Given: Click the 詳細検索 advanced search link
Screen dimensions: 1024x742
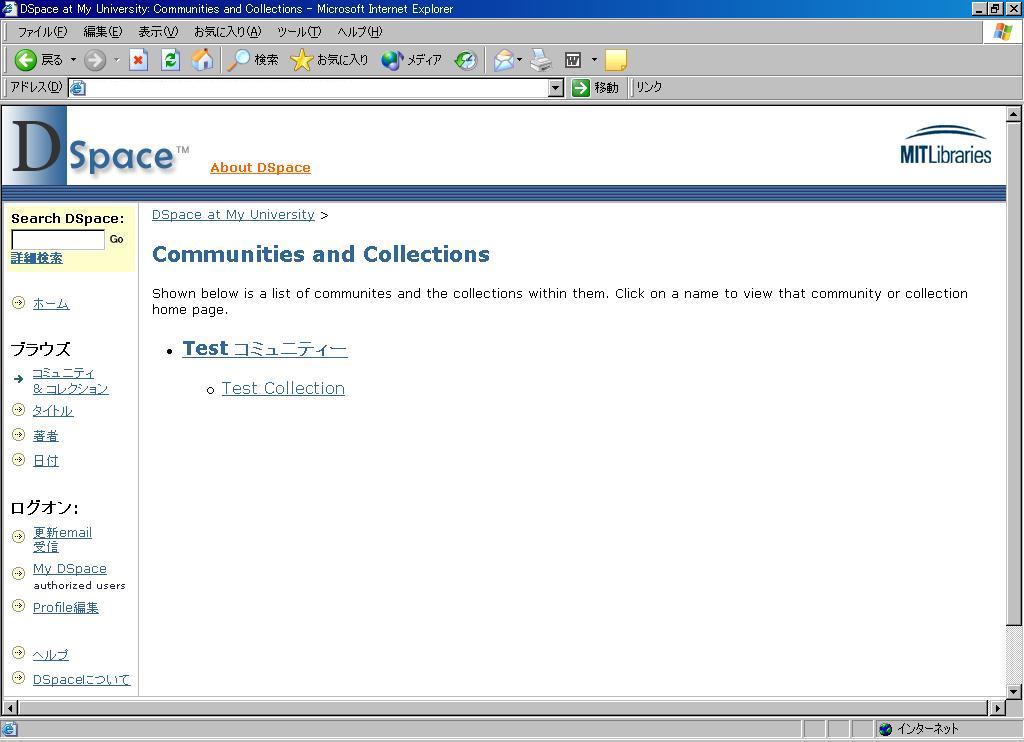Looking at the screenshot, I should [37, 258].
